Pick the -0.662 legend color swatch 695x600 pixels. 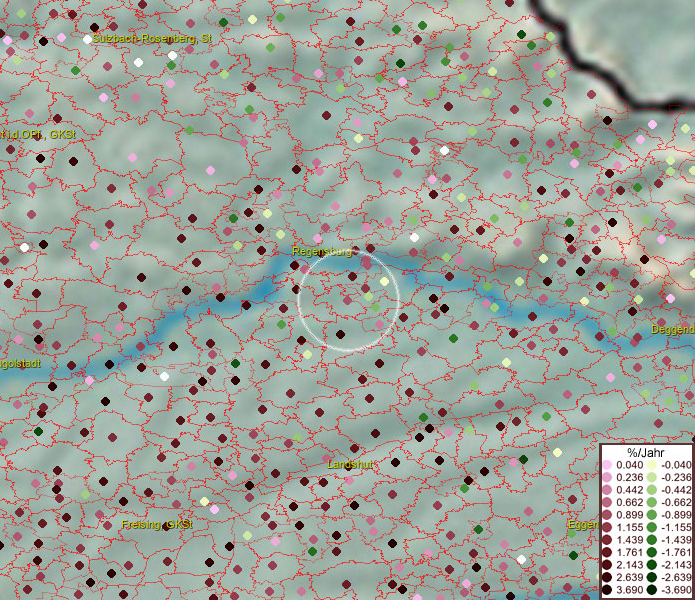click(652, 503)
